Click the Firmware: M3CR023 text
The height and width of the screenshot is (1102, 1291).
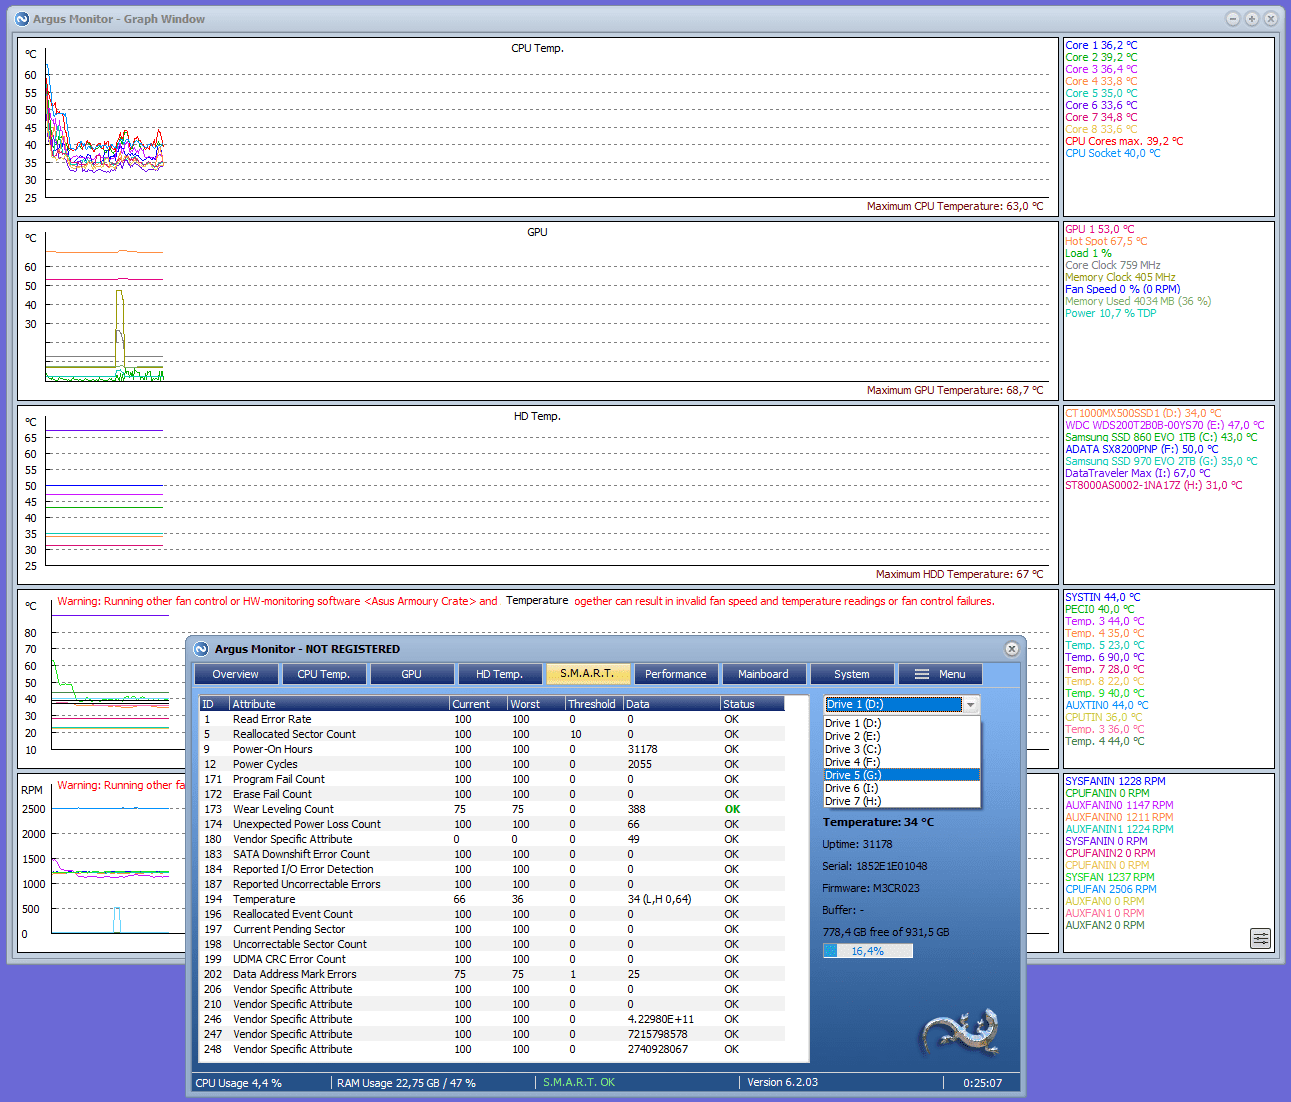coord(871,888)
